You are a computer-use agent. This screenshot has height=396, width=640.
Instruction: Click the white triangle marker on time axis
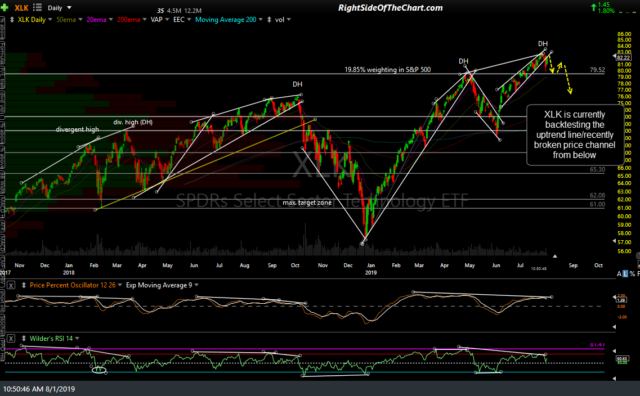(x=555, y=256)
